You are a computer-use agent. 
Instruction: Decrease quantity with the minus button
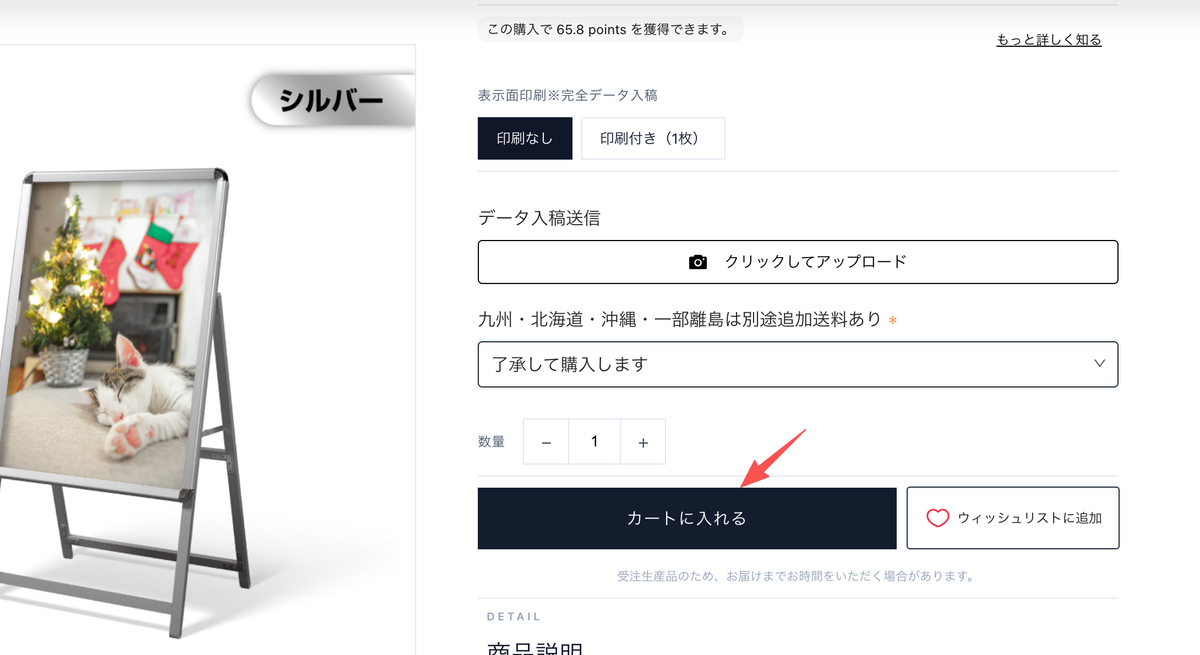[546, 442]
